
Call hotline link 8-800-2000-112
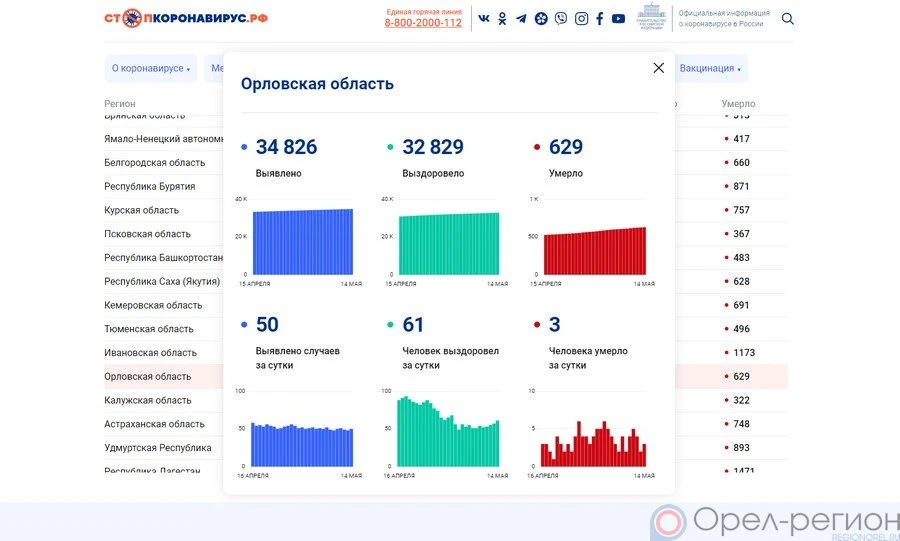point(423,23)
